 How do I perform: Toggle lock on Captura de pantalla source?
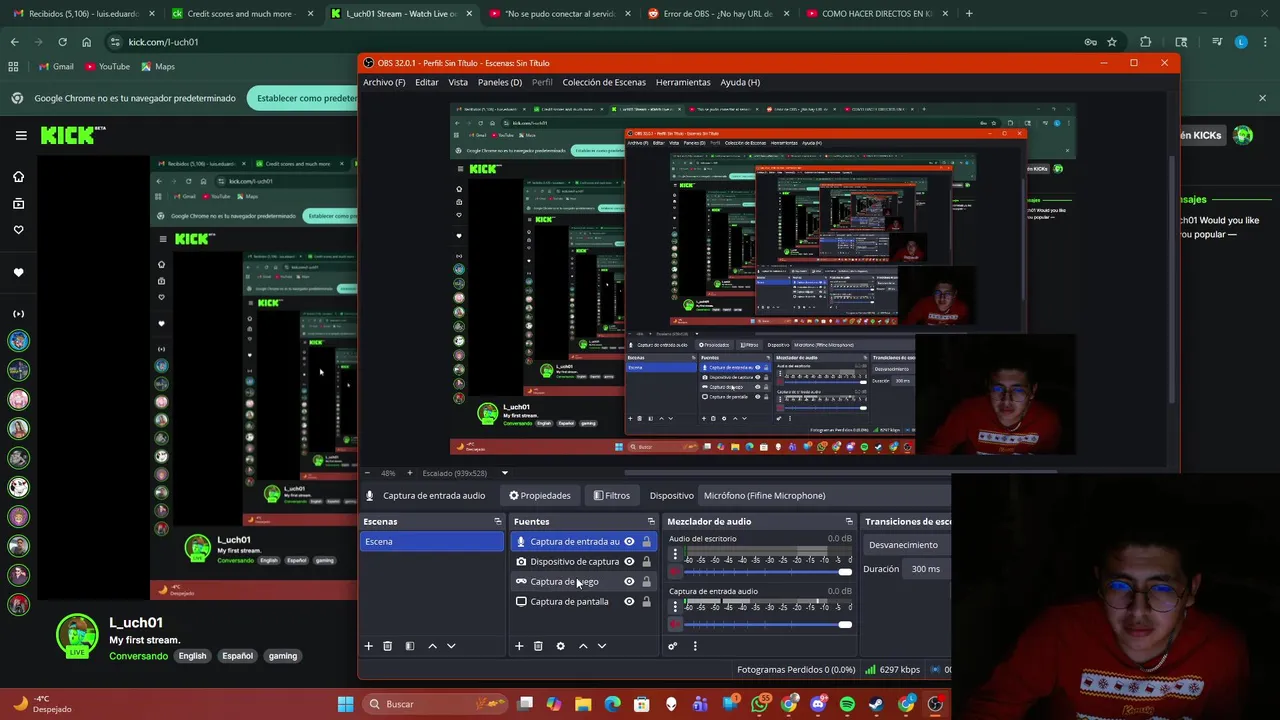pos(646,601)
